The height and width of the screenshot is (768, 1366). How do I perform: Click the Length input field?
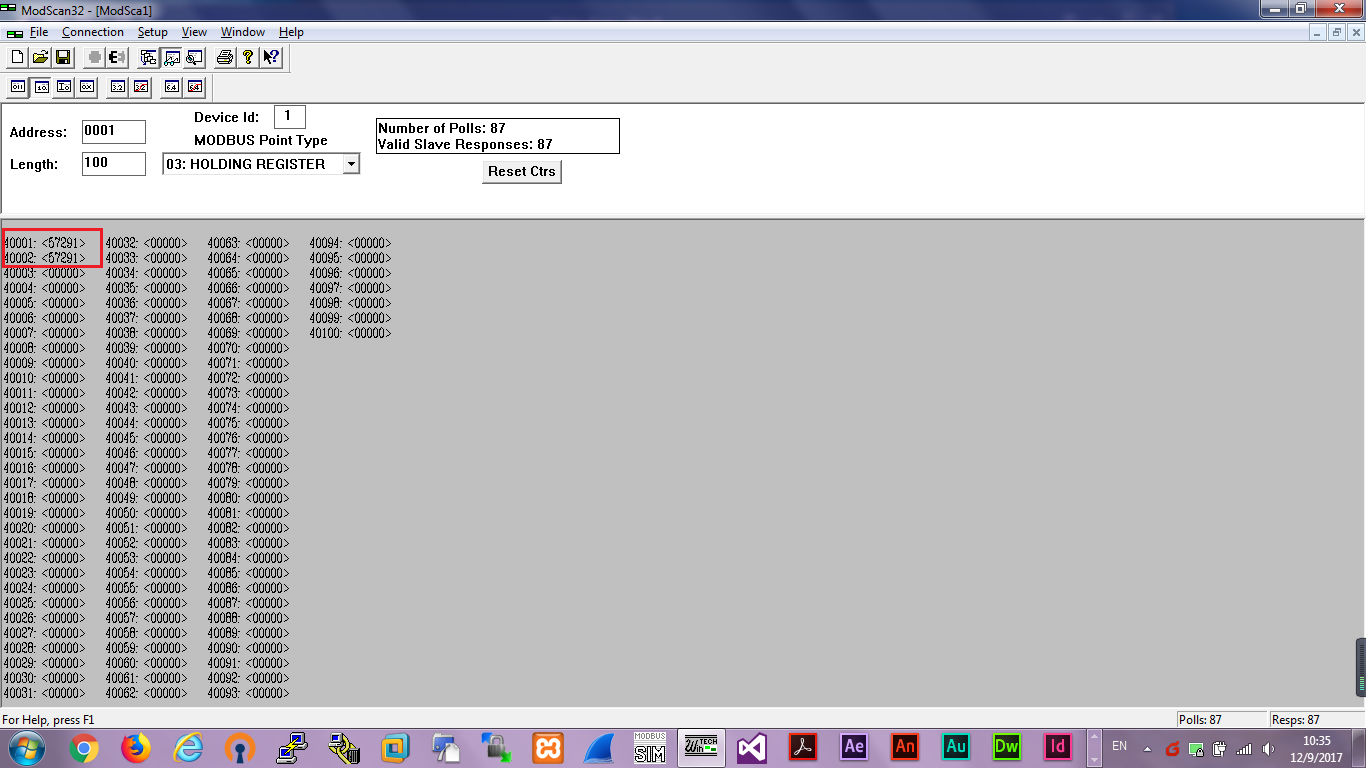pyautogui.click(x=113, y=164)
